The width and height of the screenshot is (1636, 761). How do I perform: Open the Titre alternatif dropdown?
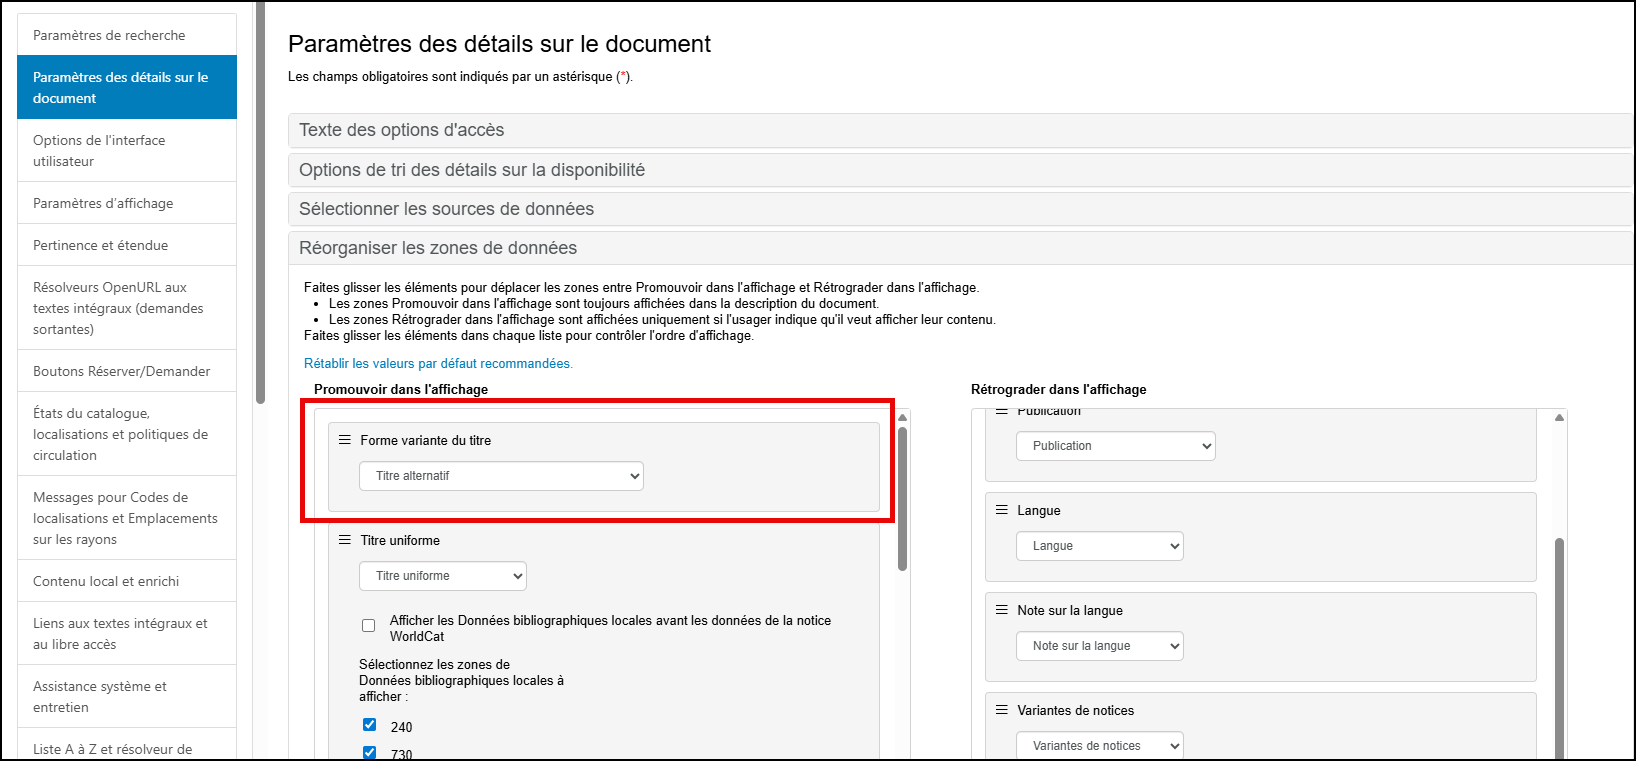tap(501, 476)
